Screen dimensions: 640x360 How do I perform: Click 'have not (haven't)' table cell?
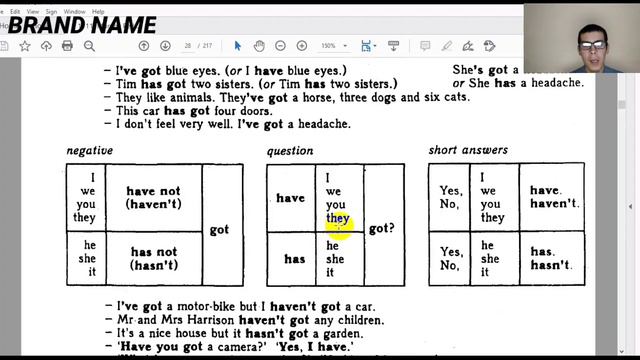pyautogui.click(x=154, y=198)
